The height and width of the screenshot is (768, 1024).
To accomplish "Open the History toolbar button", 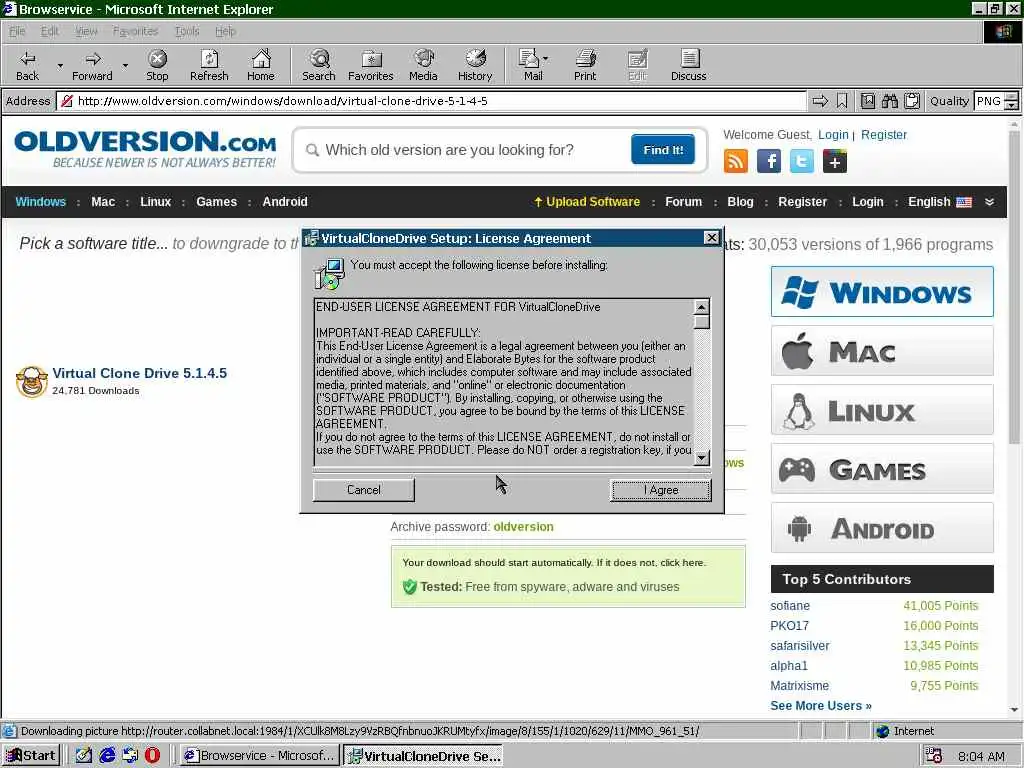I will 475,65.
